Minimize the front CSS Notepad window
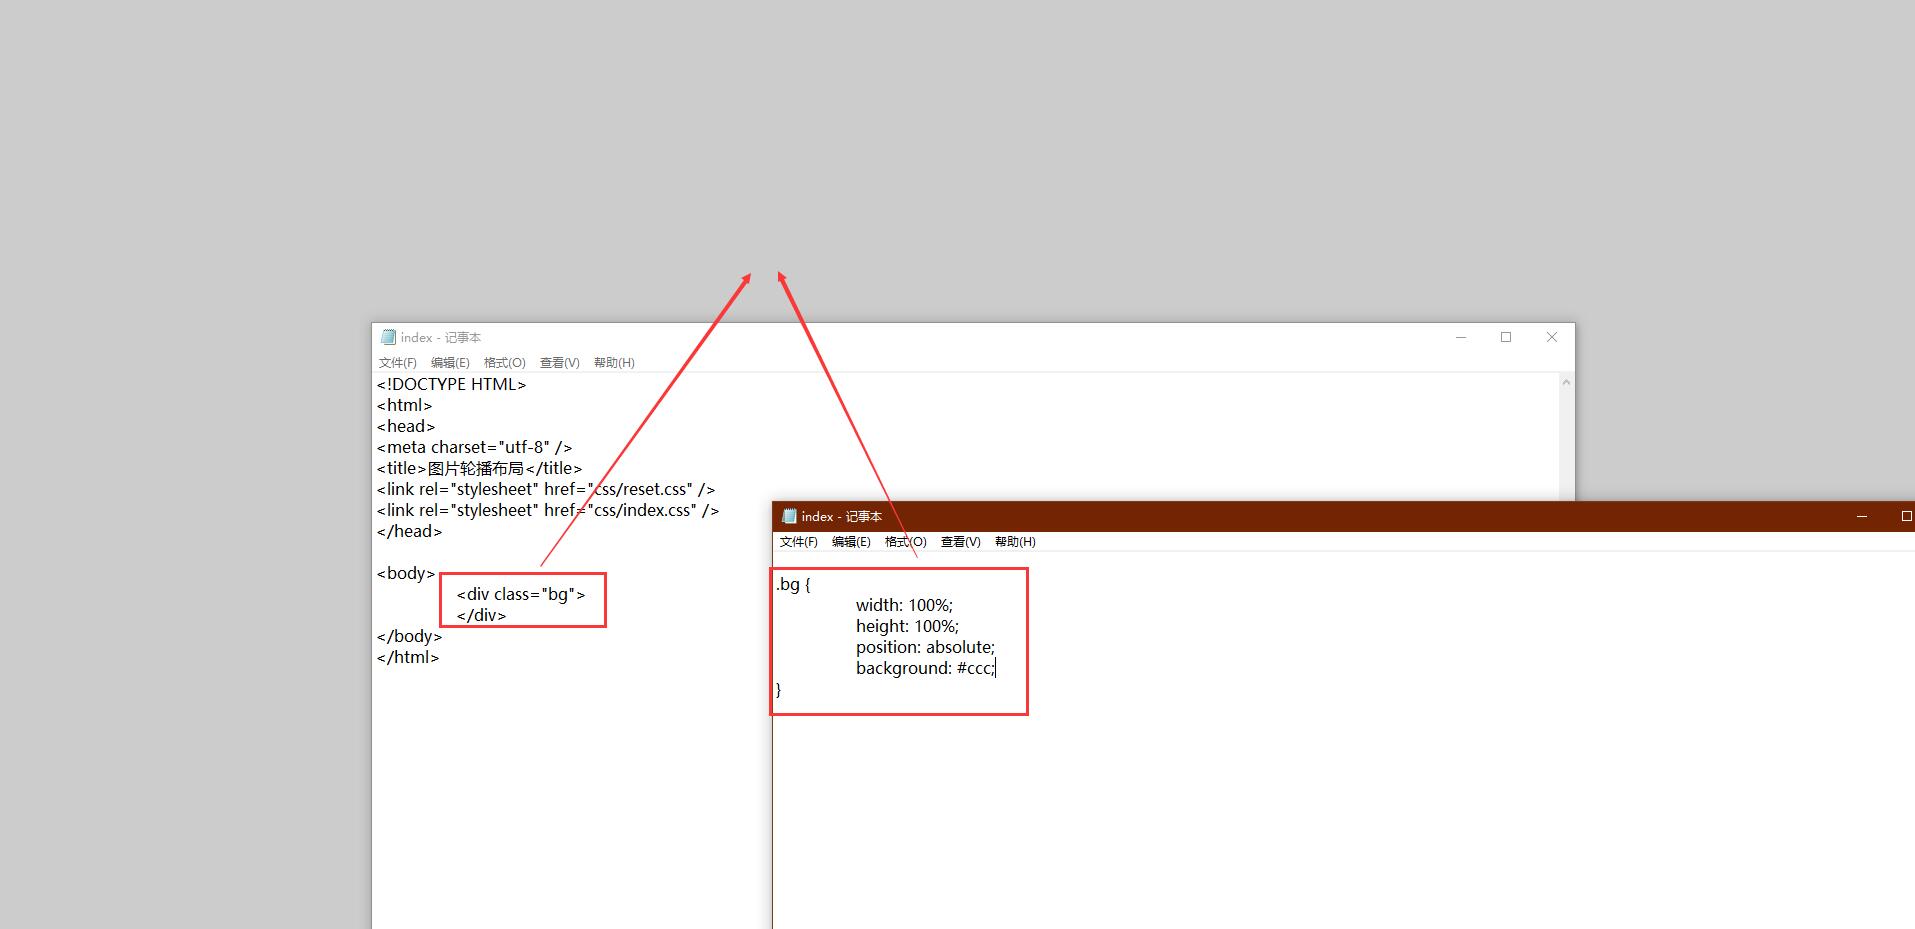The height and width of the screenshot is (929, 1915). point(1862,516)
